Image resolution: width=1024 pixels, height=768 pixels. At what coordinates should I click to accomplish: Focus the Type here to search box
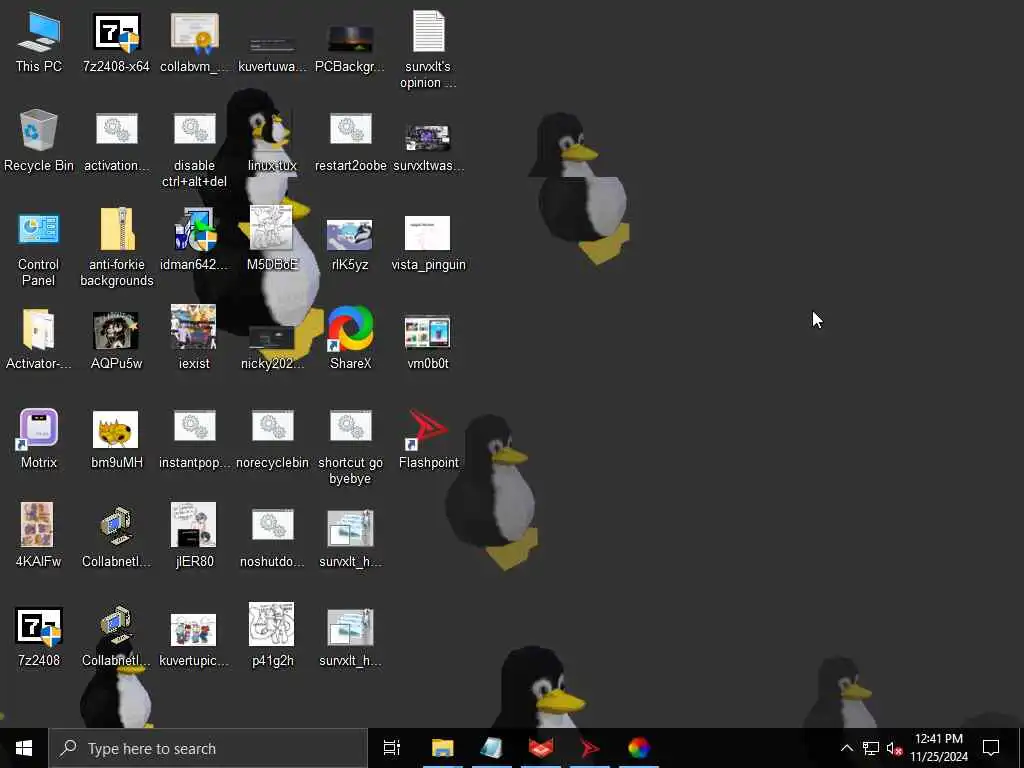pos(208,748)
